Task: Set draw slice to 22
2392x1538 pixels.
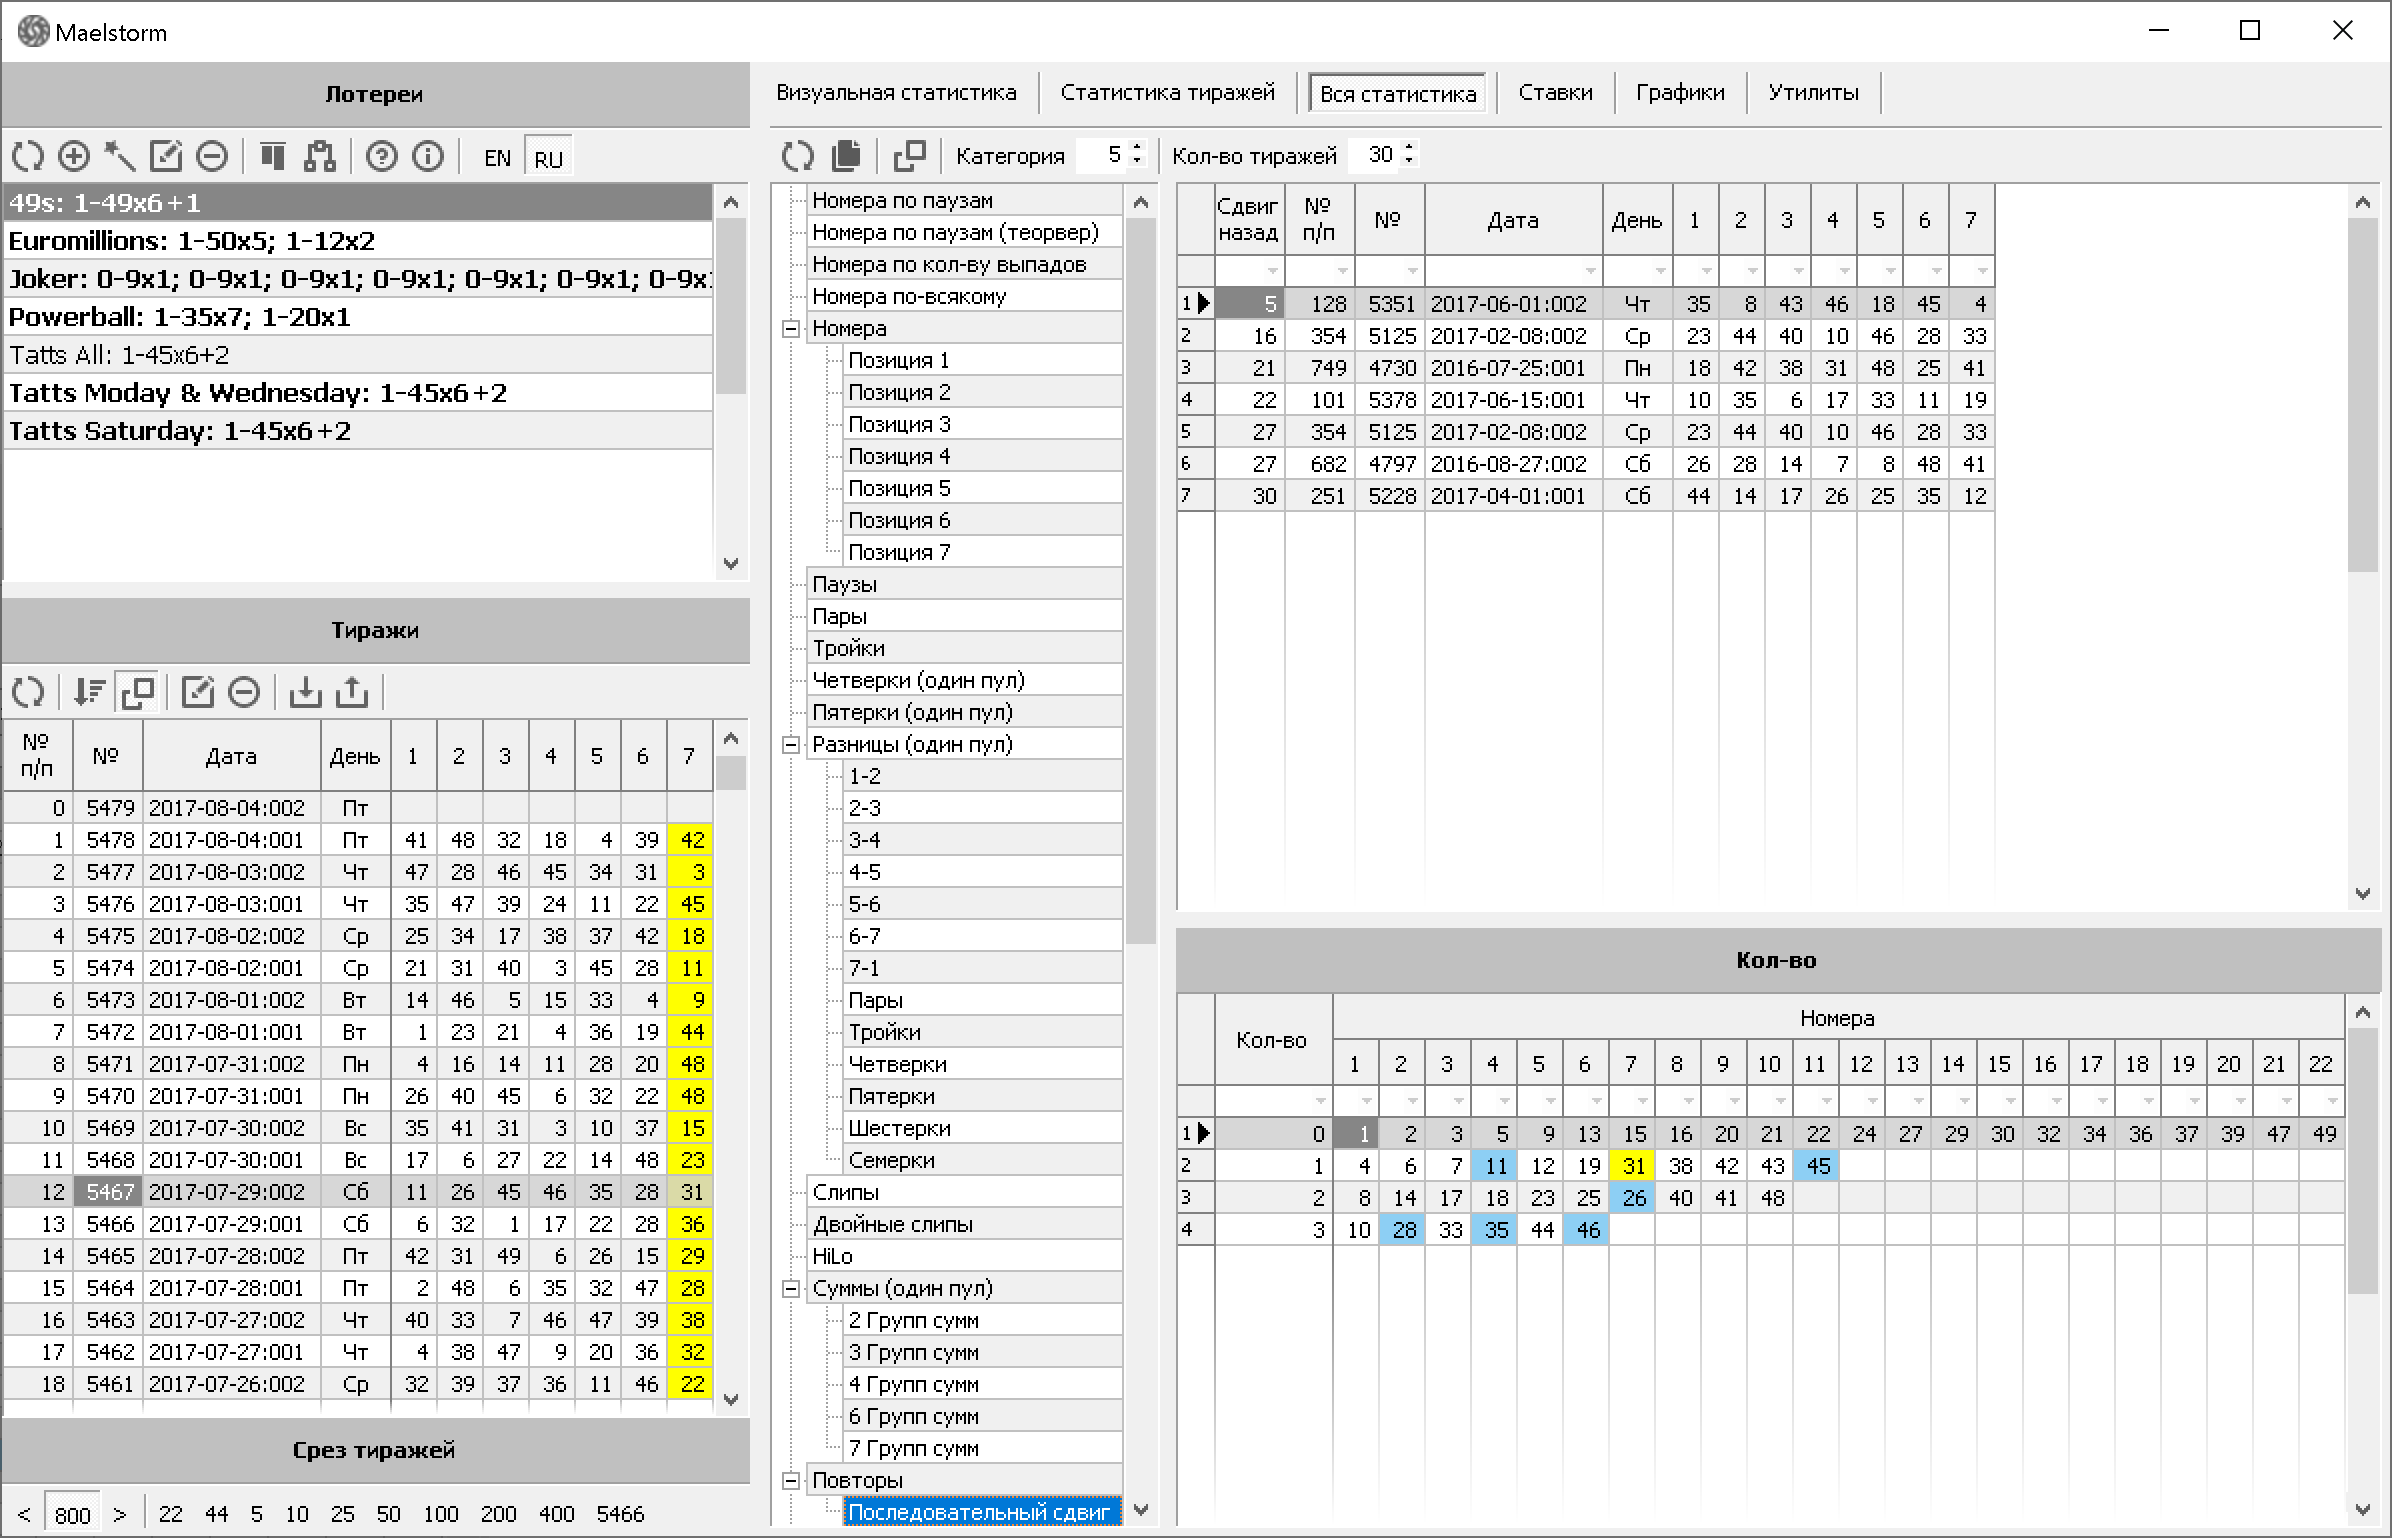Action: coord(171,1514)
